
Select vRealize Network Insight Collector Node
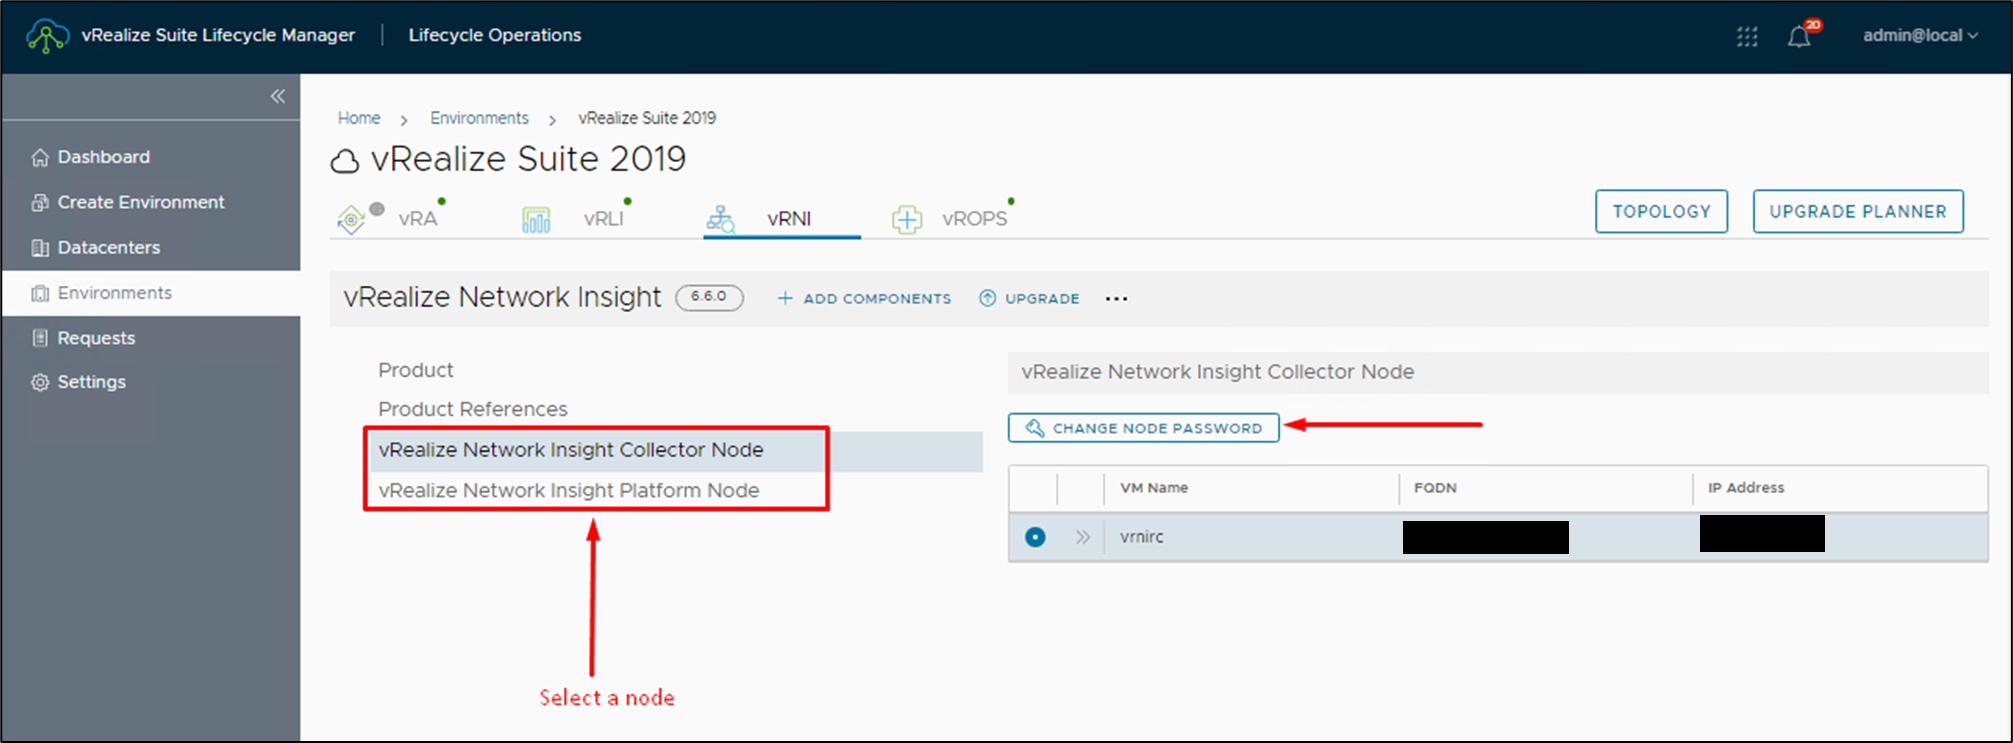coord(571,450)
